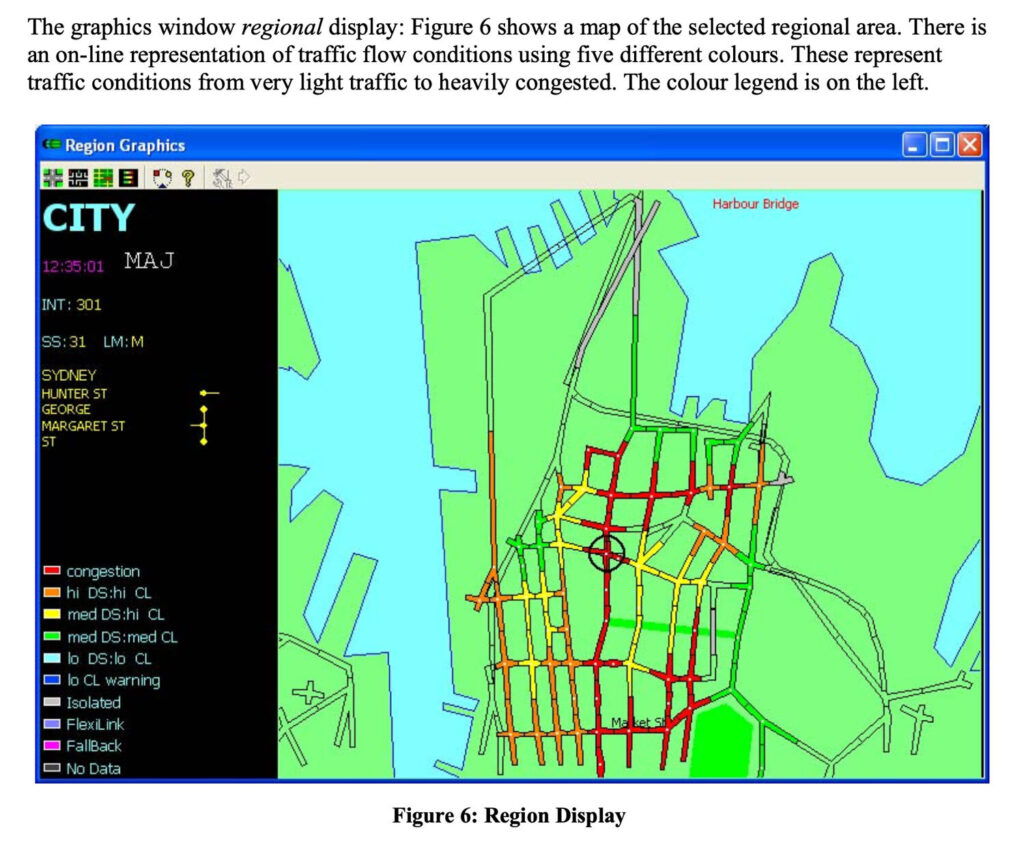Click the blue lo CL warning swatch
1024x845 pixels.
tap(52, 680)
